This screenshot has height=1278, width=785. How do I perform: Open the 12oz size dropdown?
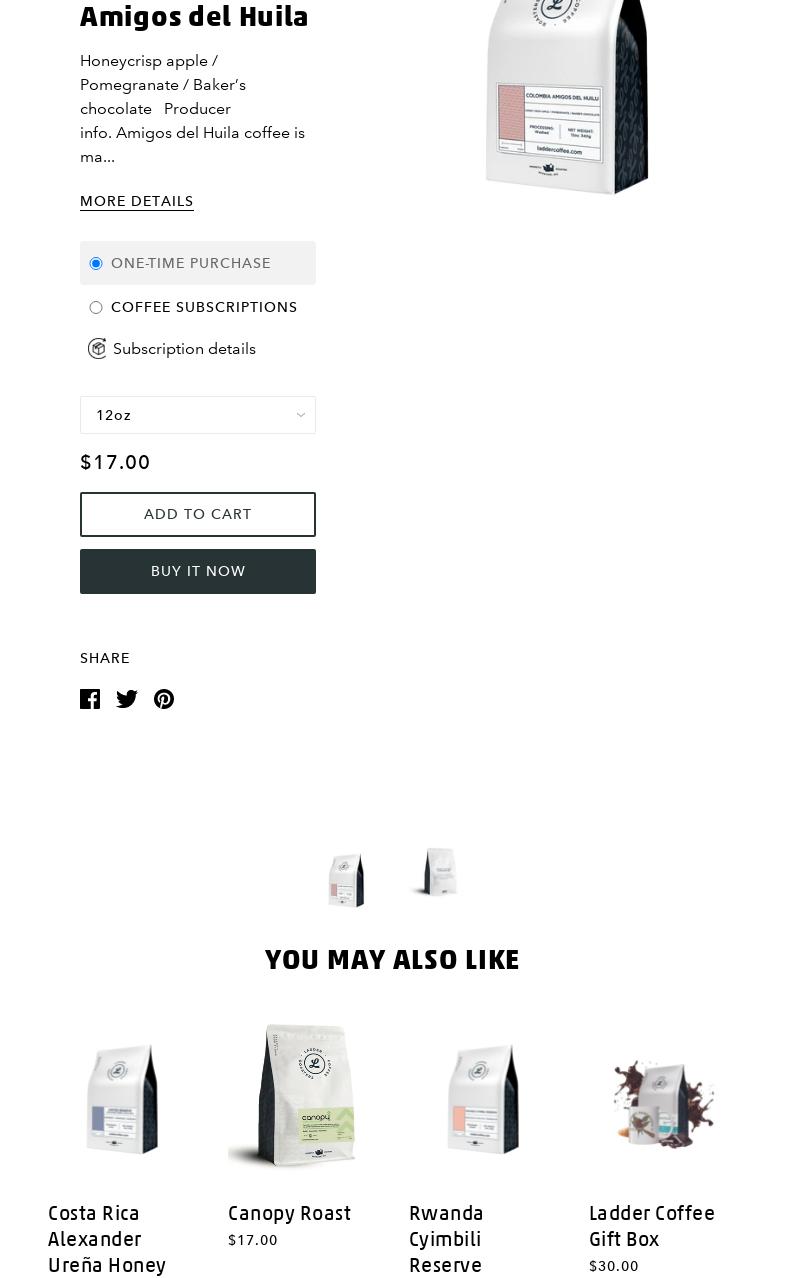tap(198, 415)
